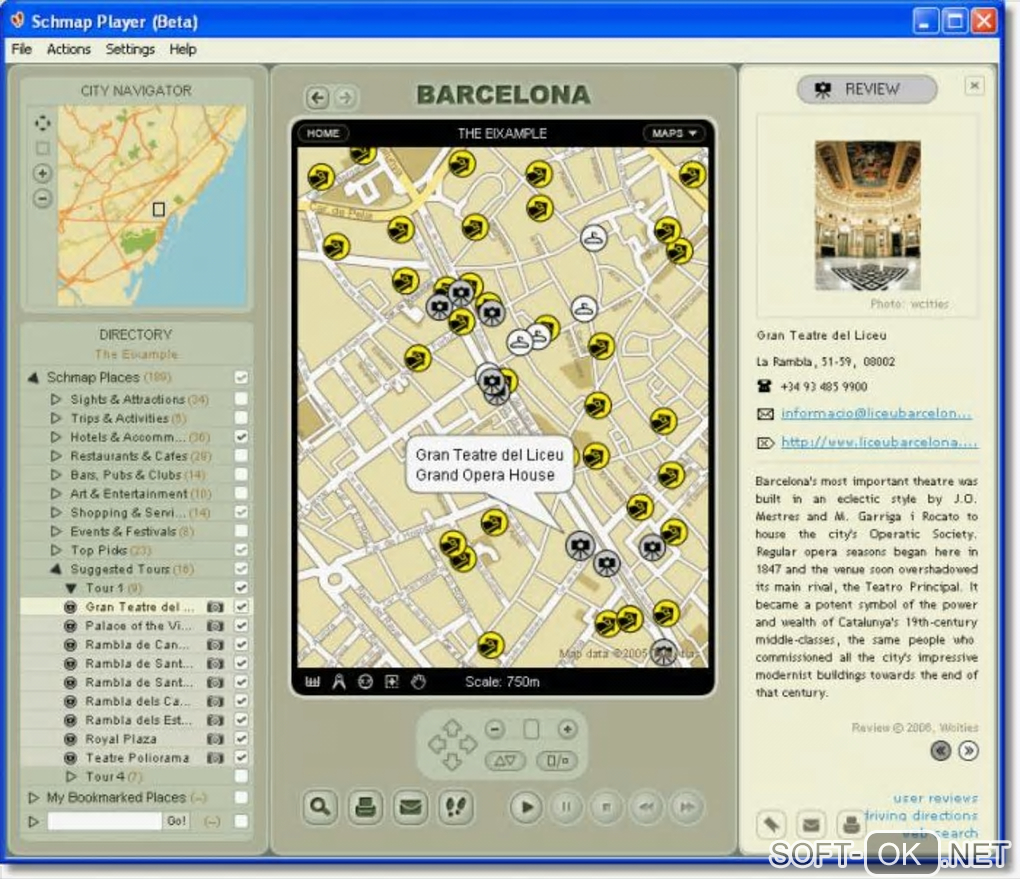Stop the tour playback
Image resolution: width=1020 pixels, height=879 pixels.
click(x=606, y=807)
